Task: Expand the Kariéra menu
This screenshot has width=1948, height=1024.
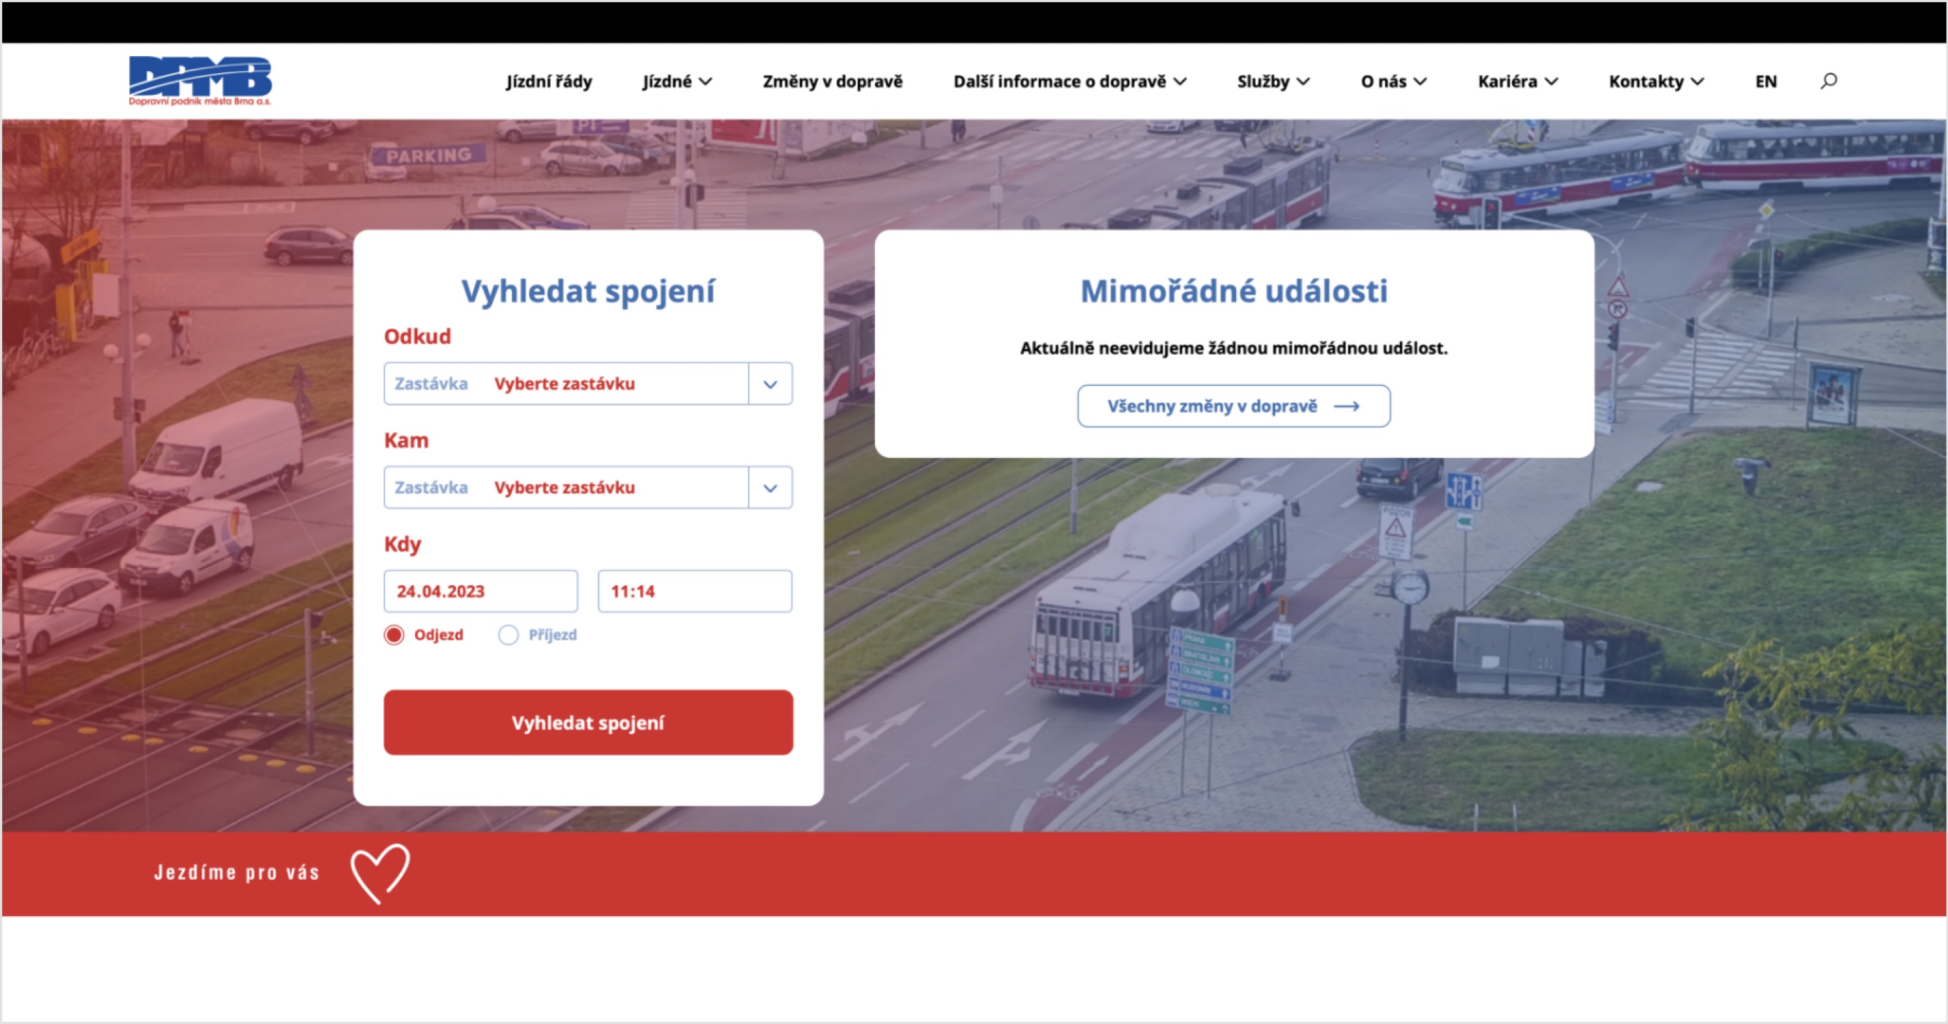Action: [x=1517, y=82]
